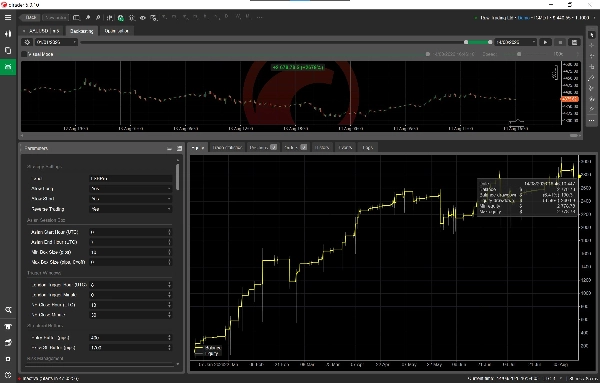Viewport: 600px width, 383px height.
Task: Open the Equity results tab
Action: [x=198, y=147]
